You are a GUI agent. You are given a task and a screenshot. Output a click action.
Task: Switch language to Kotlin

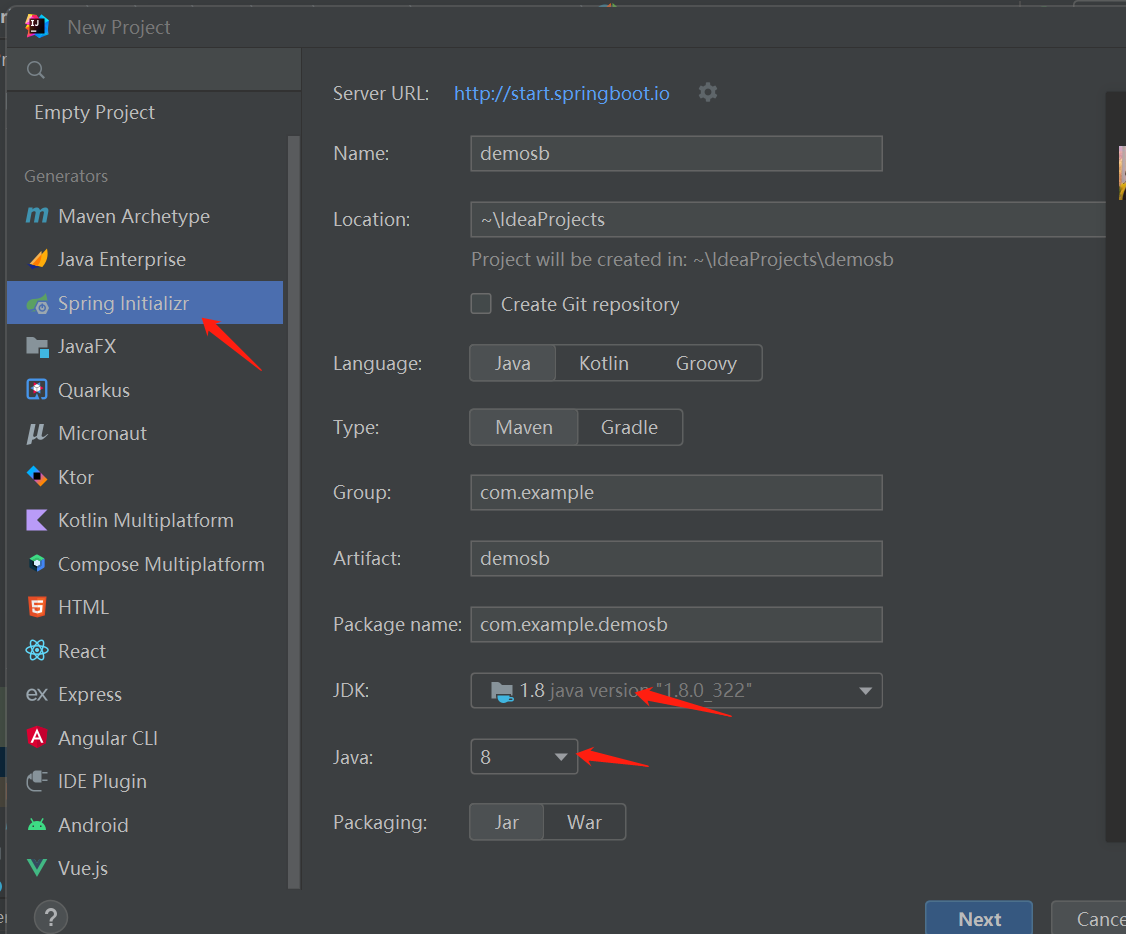(x=604, y=362)
